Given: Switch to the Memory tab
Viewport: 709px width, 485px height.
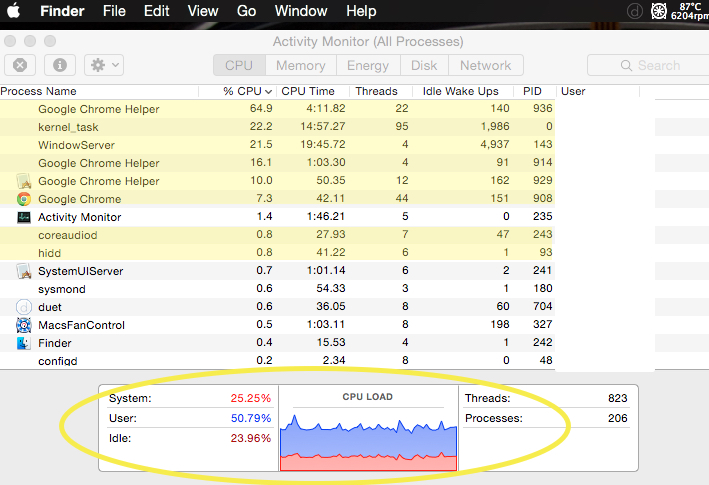Looking at the screenshot, I should coord(301,66).
